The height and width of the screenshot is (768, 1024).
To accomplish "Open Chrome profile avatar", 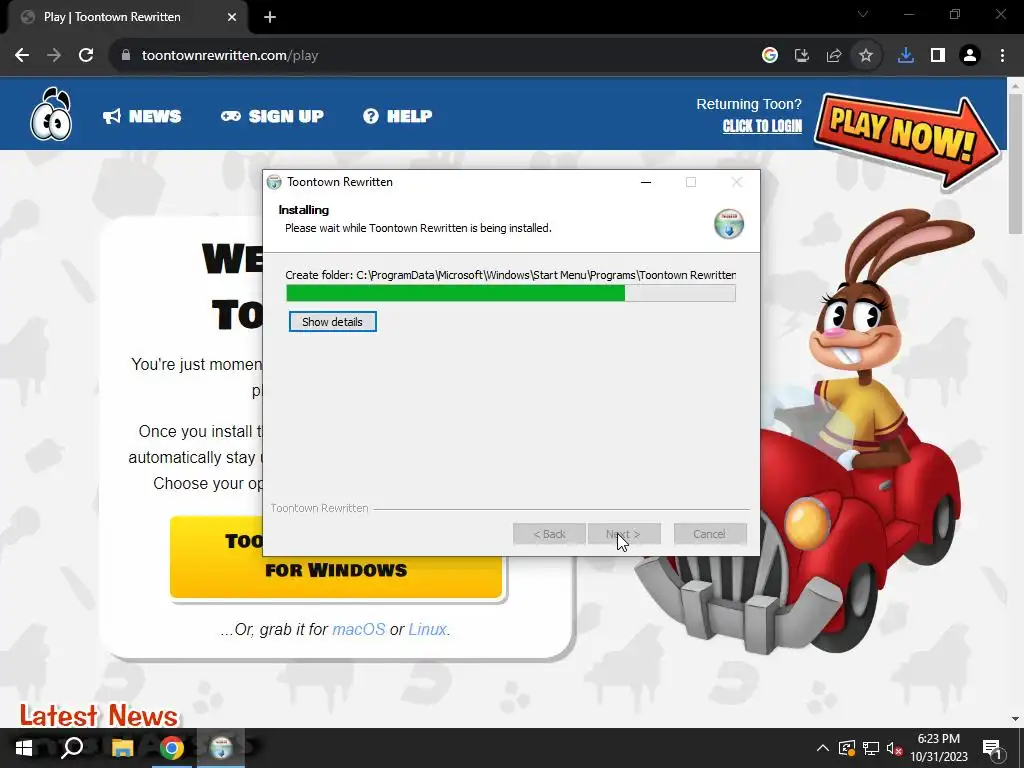I will tap(970, 56).
